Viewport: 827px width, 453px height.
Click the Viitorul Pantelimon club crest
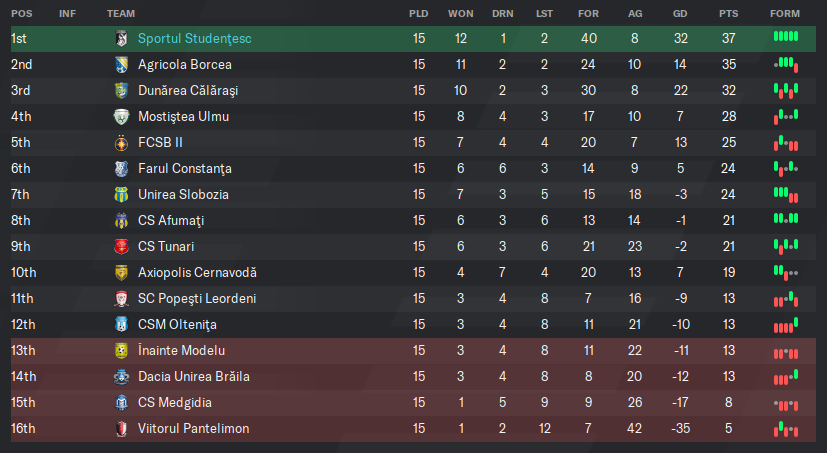[121, 429]
